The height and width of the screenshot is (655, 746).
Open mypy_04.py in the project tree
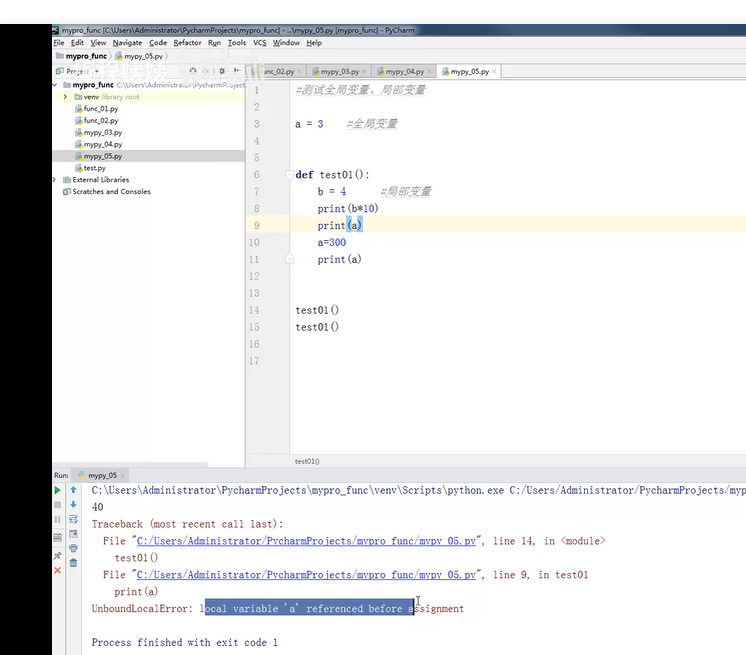click(x=98, y=144)
